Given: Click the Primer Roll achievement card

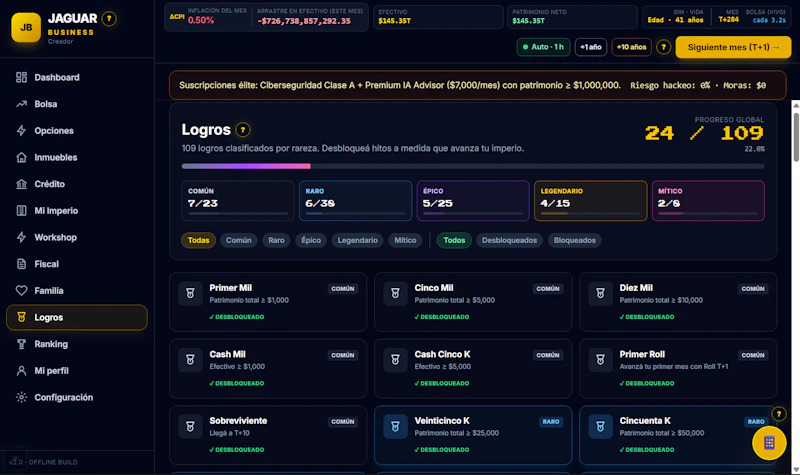Looking at the screenshot, I should click(678, 368).
